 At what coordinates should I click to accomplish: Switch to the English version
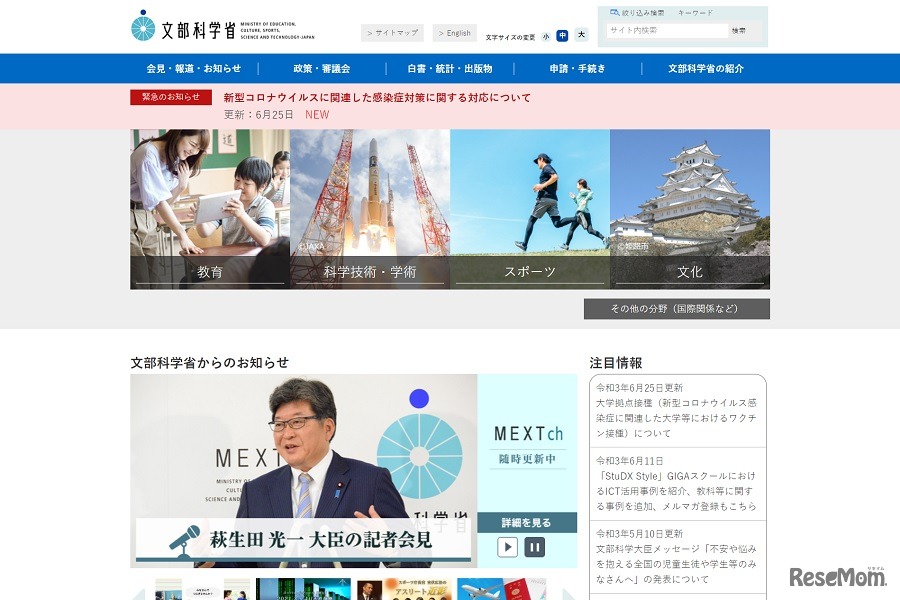point(455,32)
